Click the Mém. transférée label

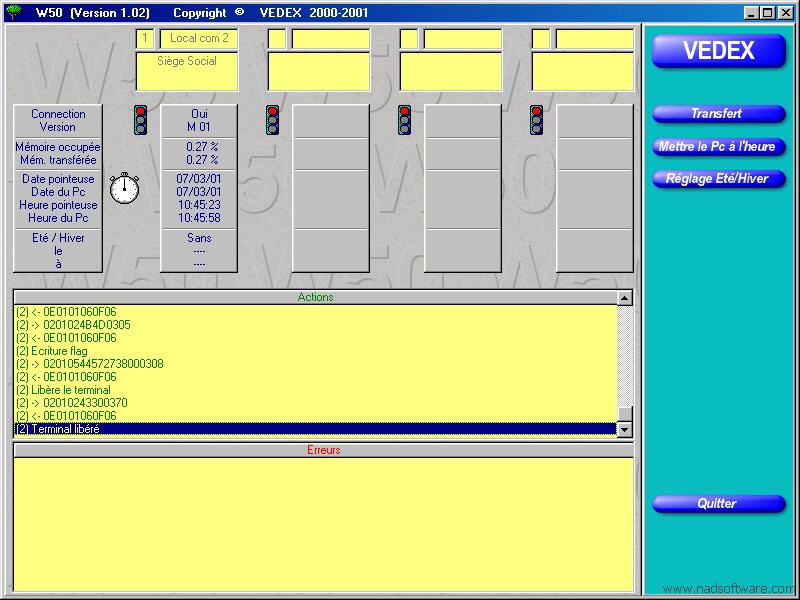click(x=58, y=160)
